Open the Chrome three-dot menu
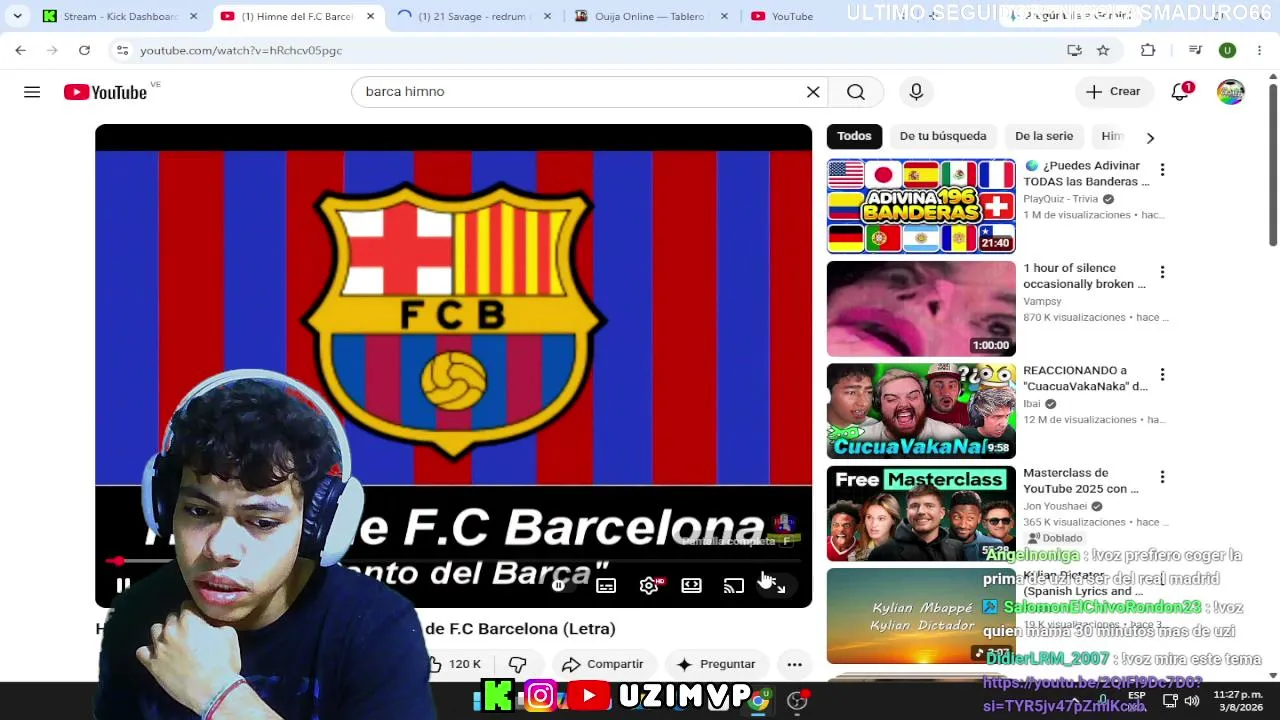The image size is (1280, 720). coord(1259,50)
